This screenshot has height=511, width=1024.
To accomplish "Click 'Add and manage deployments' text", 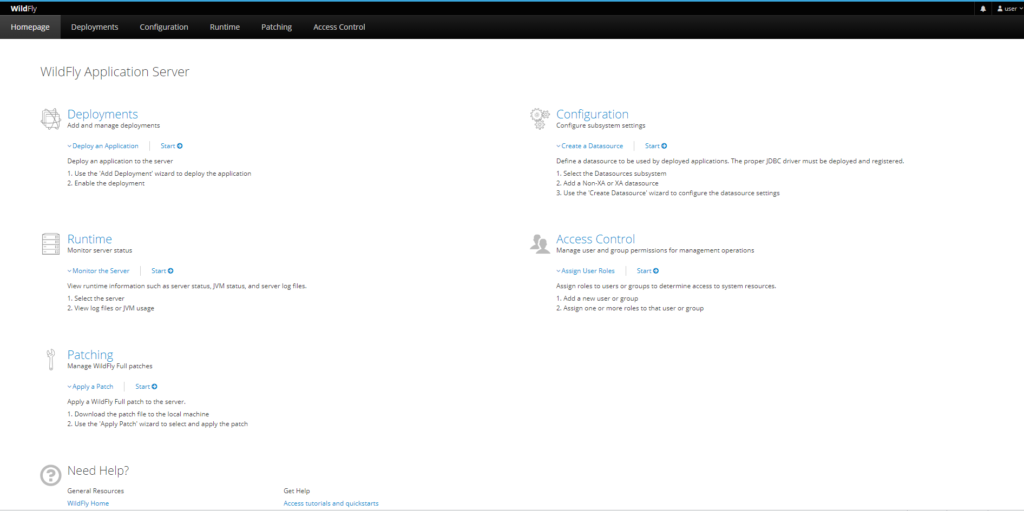I will (114, 125).
